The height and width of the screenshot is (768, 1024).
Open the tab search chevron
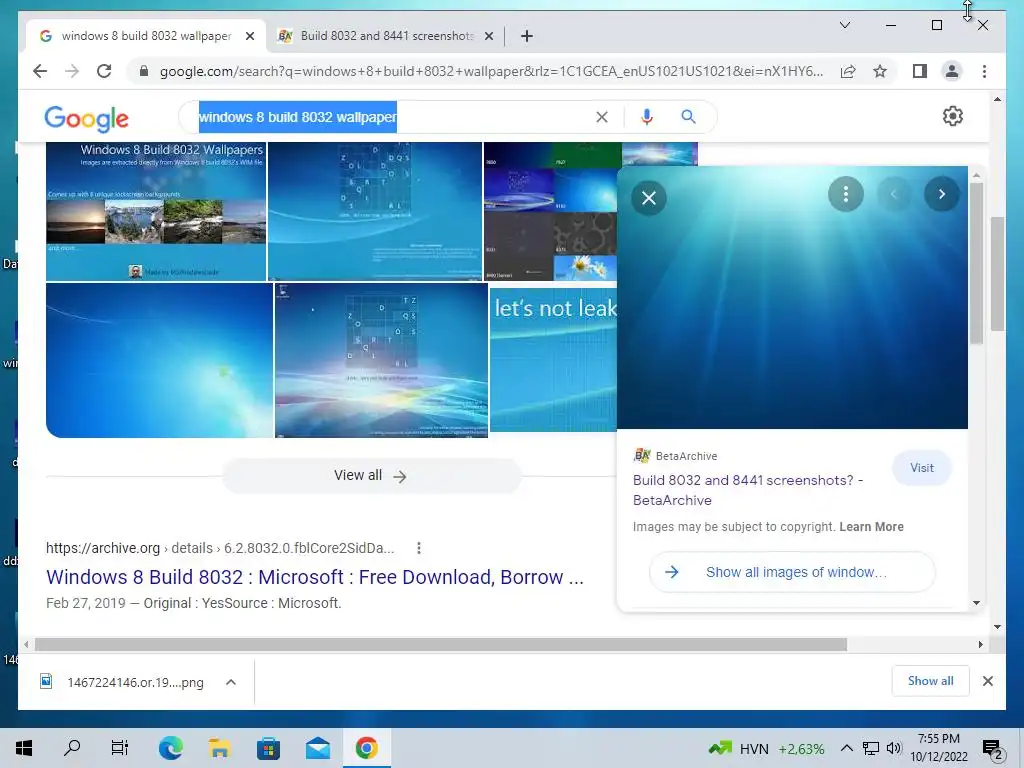[844, 25]
